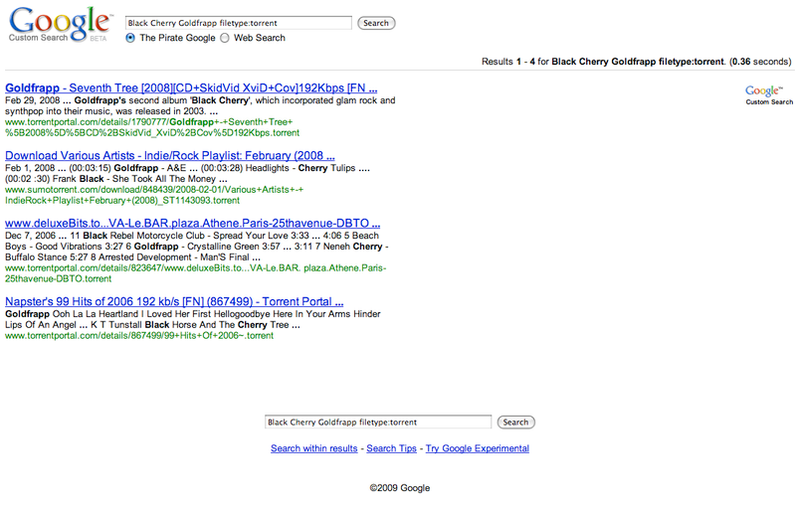
Task: Open the Try Google Experimental link
Action: [477, 448]
